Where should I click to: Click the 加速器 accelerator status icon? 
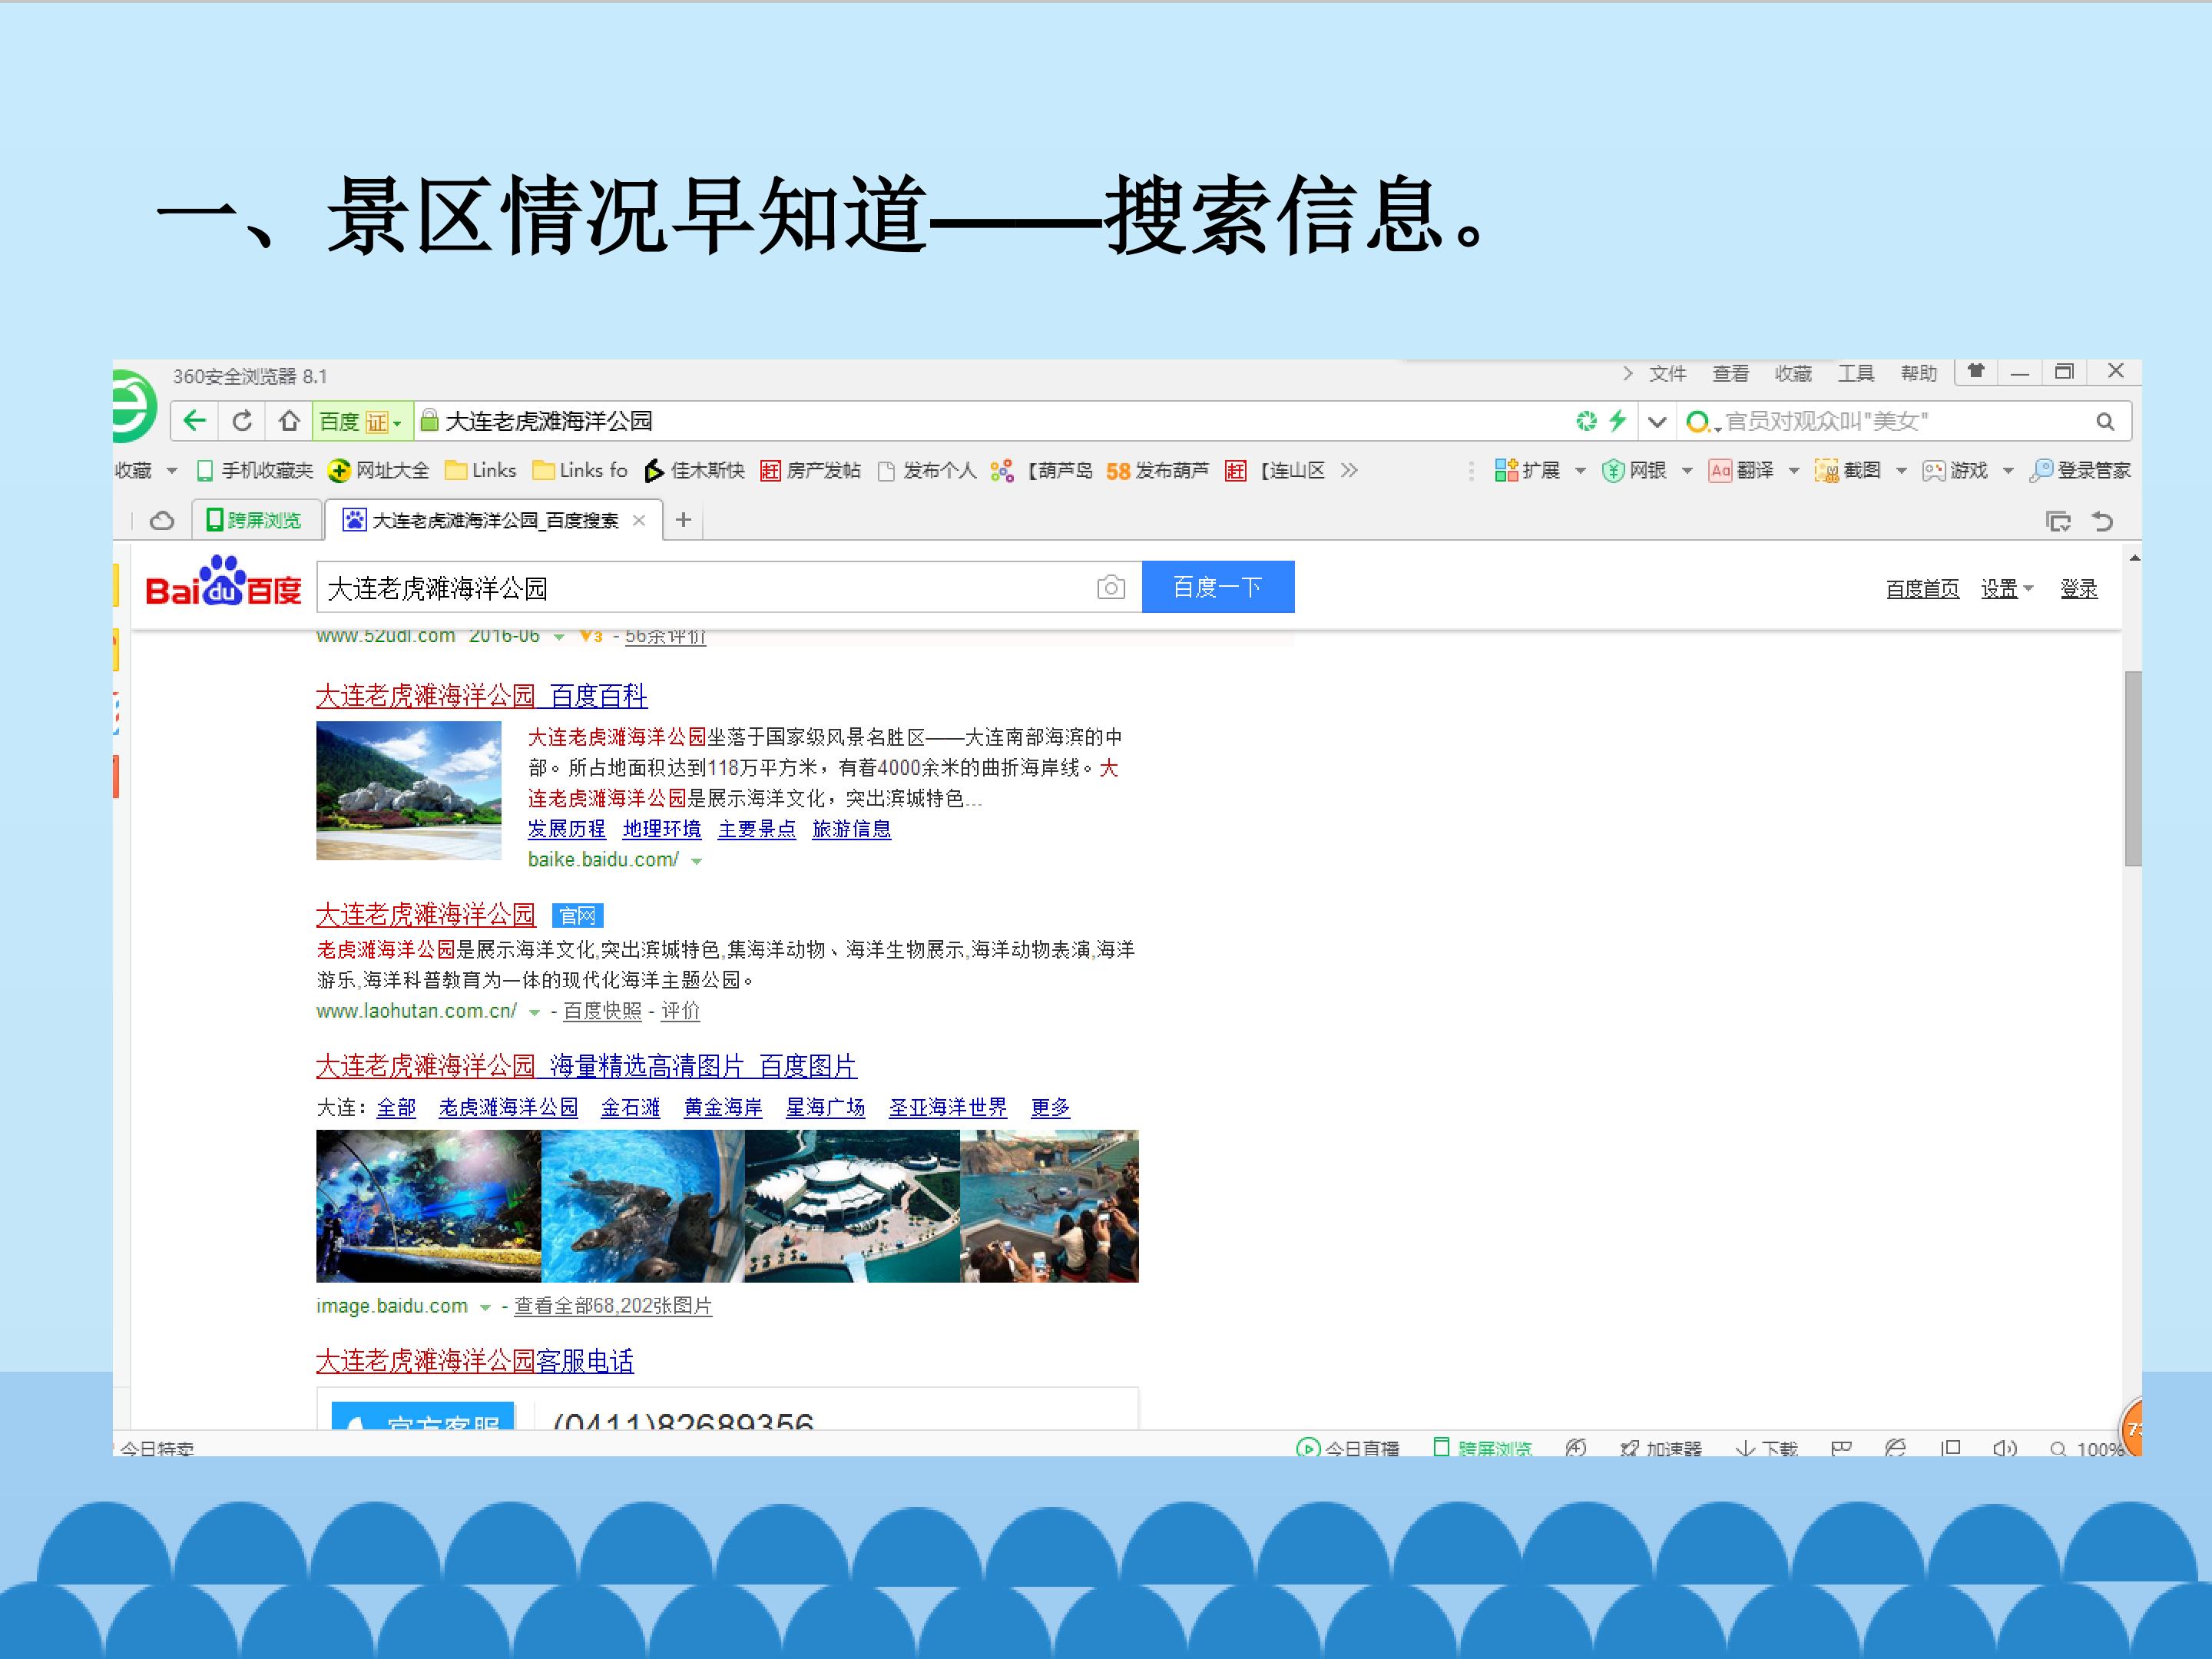(x=1661, y=1448)
